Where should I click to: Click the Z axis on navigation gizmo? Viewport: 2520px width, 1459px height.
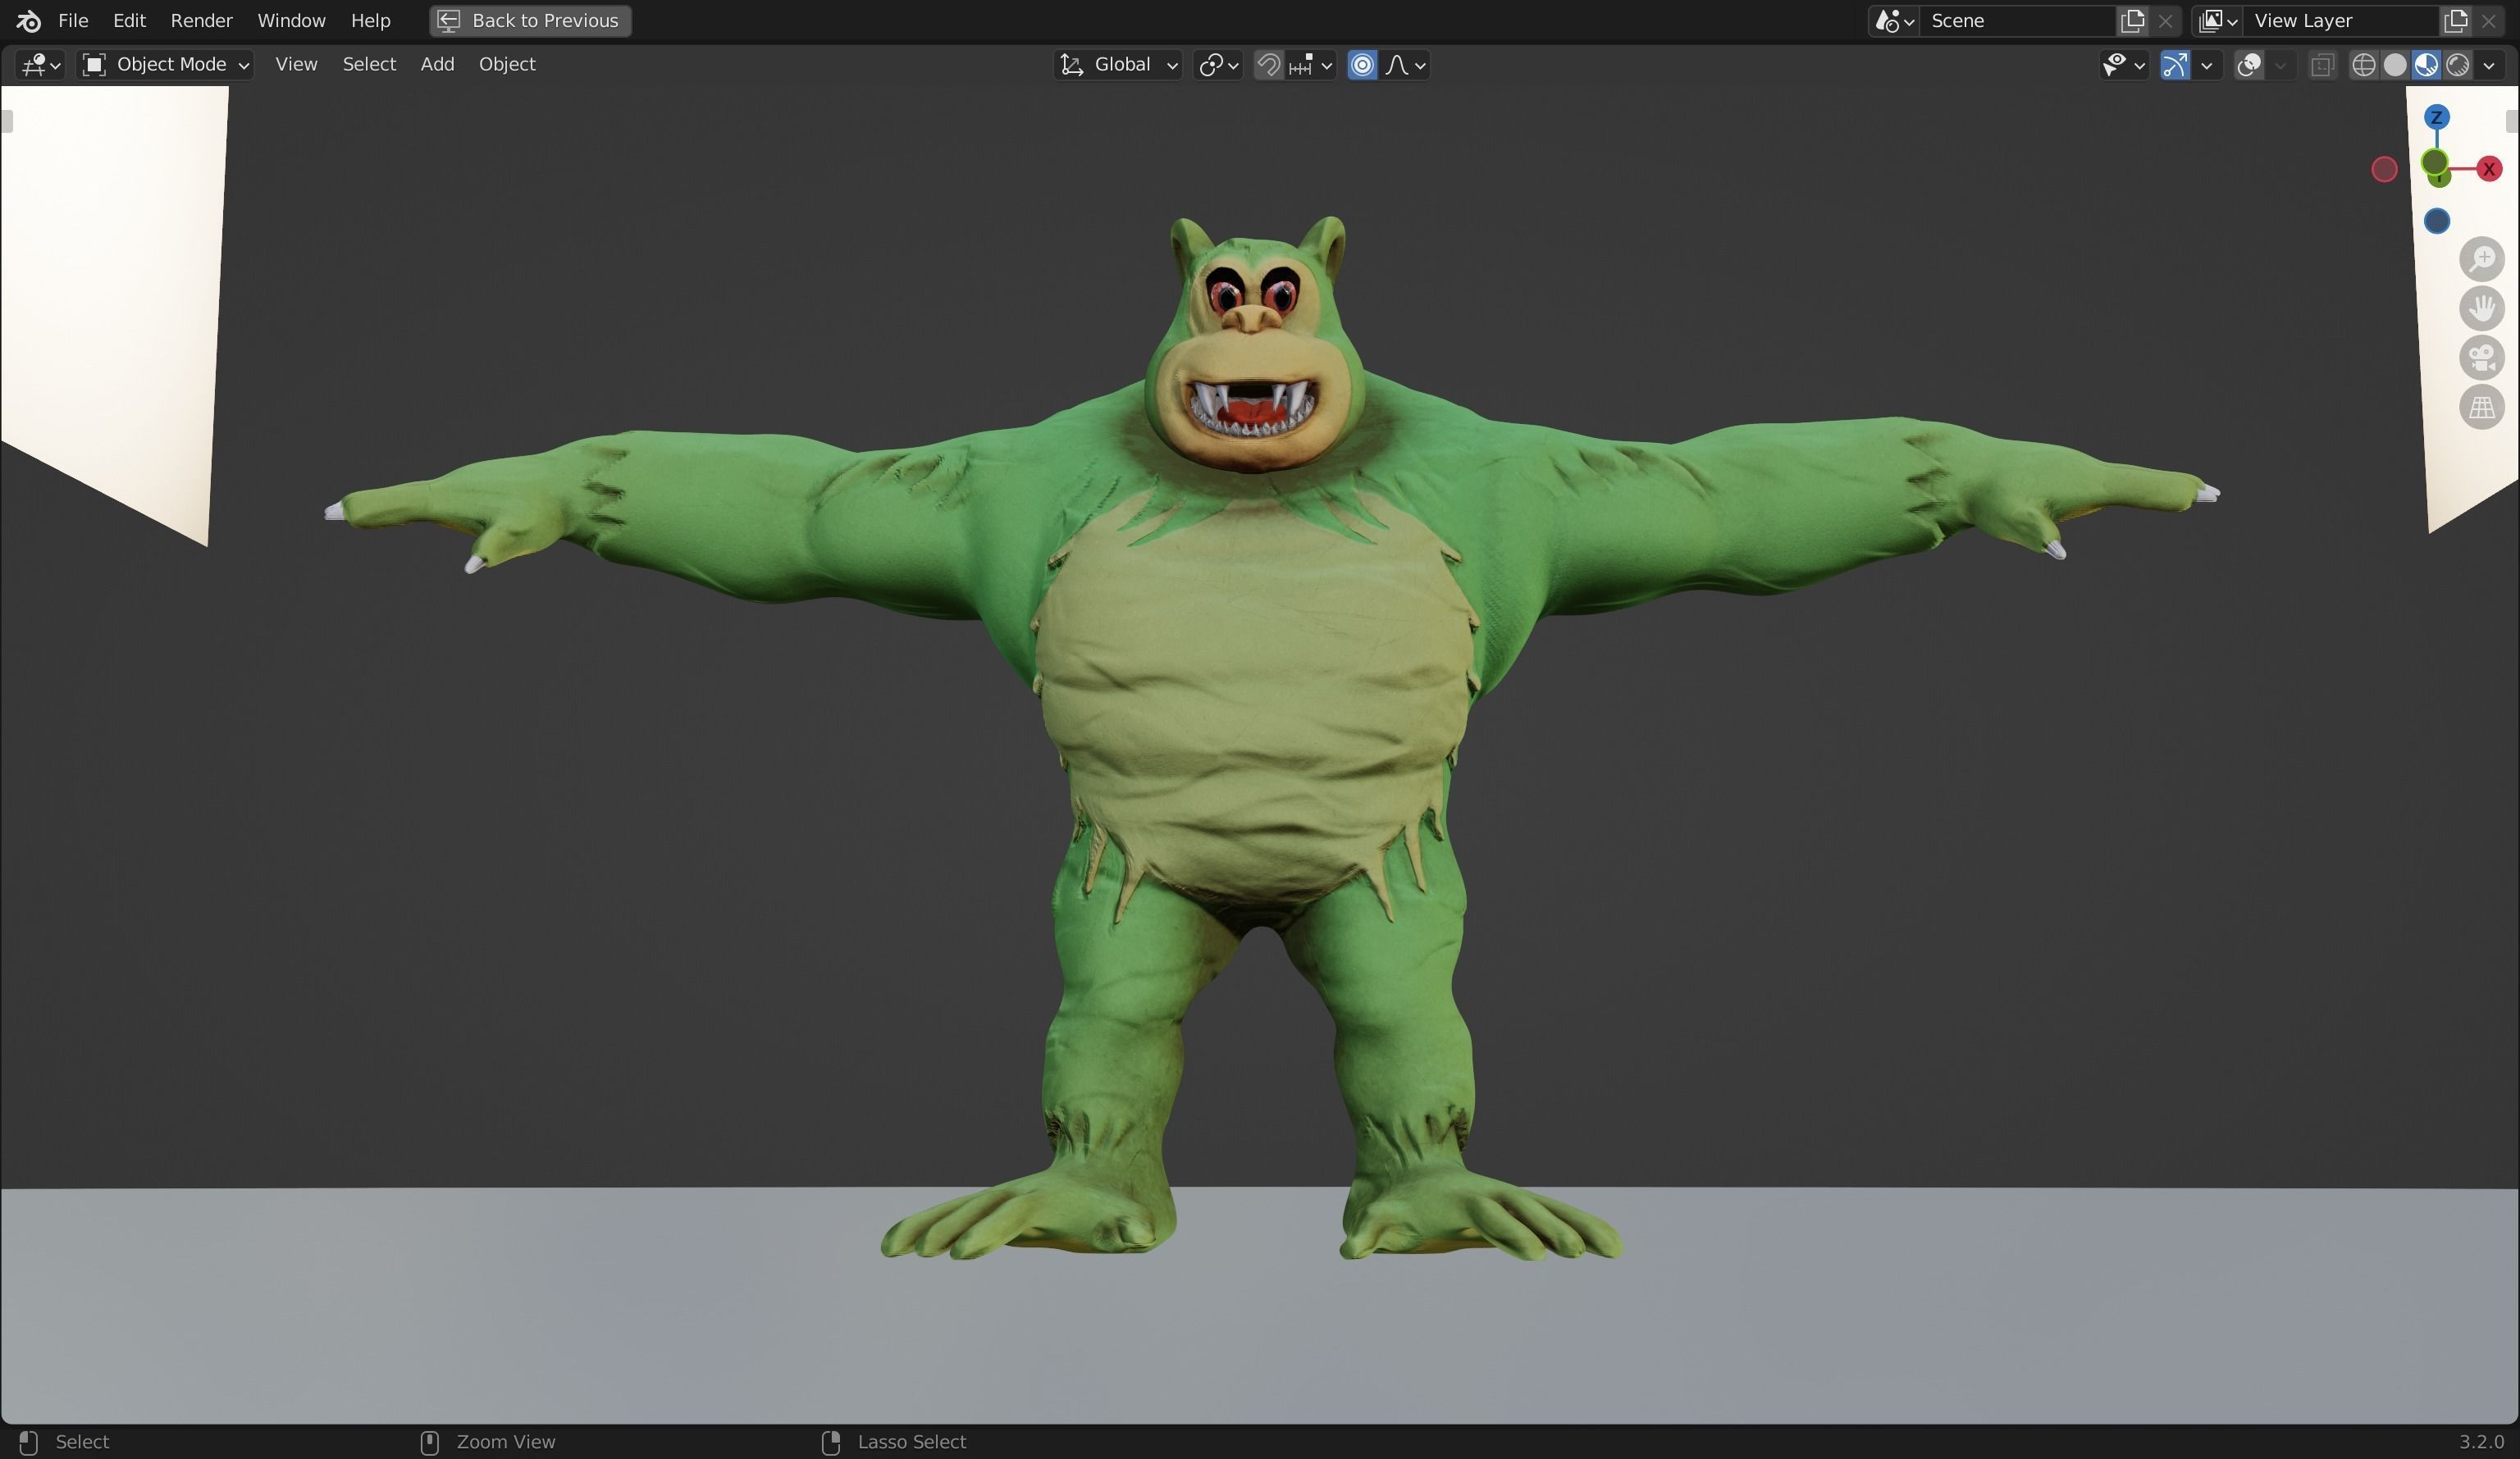[x=2436, y=117]
